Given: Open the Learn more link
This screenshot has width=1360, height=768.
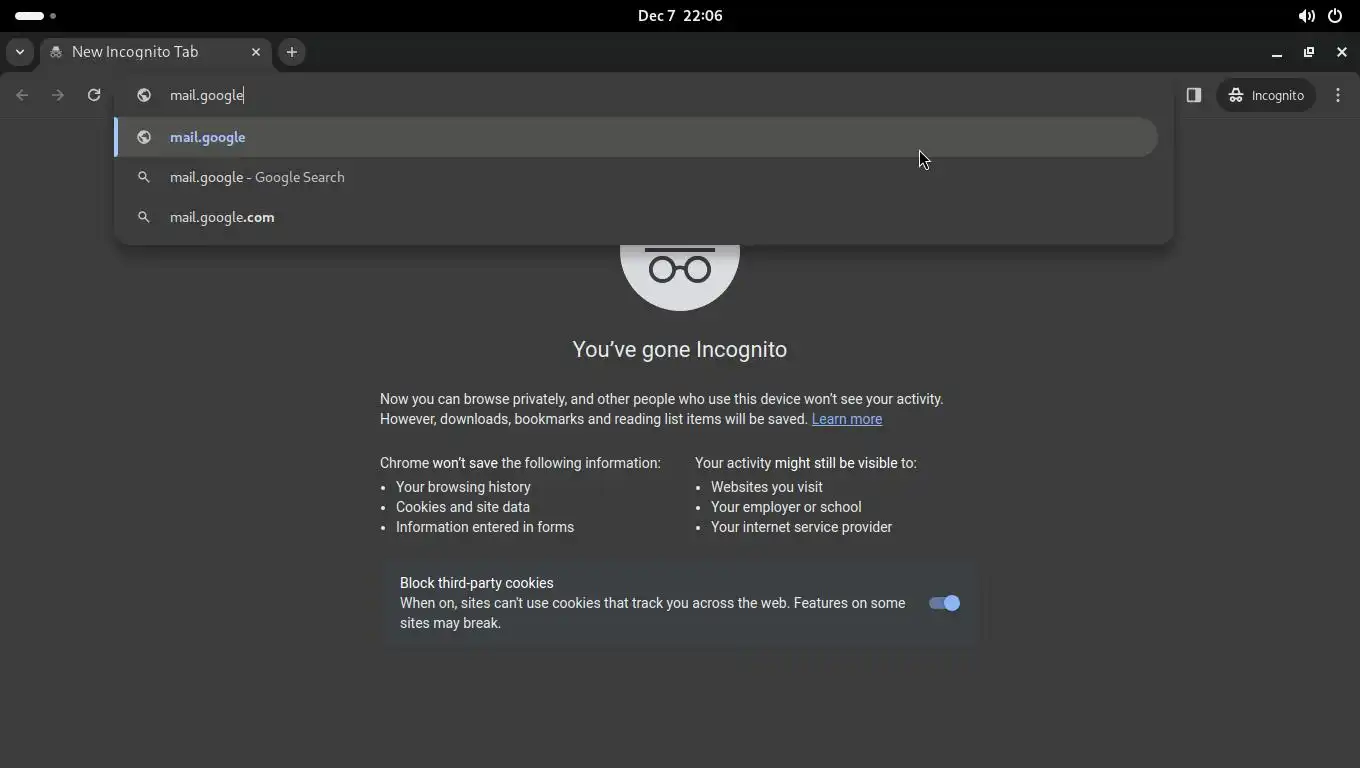Looking at the screenshot, I should 847,419.
